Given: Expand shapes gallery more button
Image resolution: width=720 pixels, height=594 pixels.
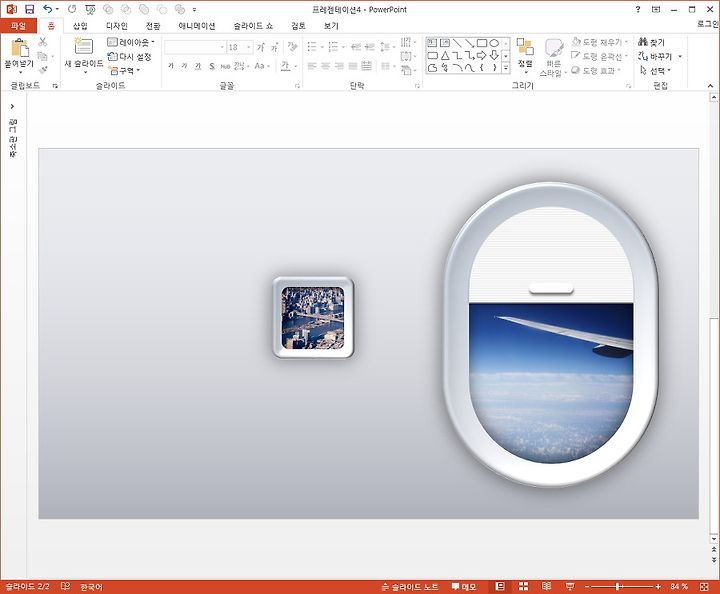Looking at the screenshot, I should 506,68.
